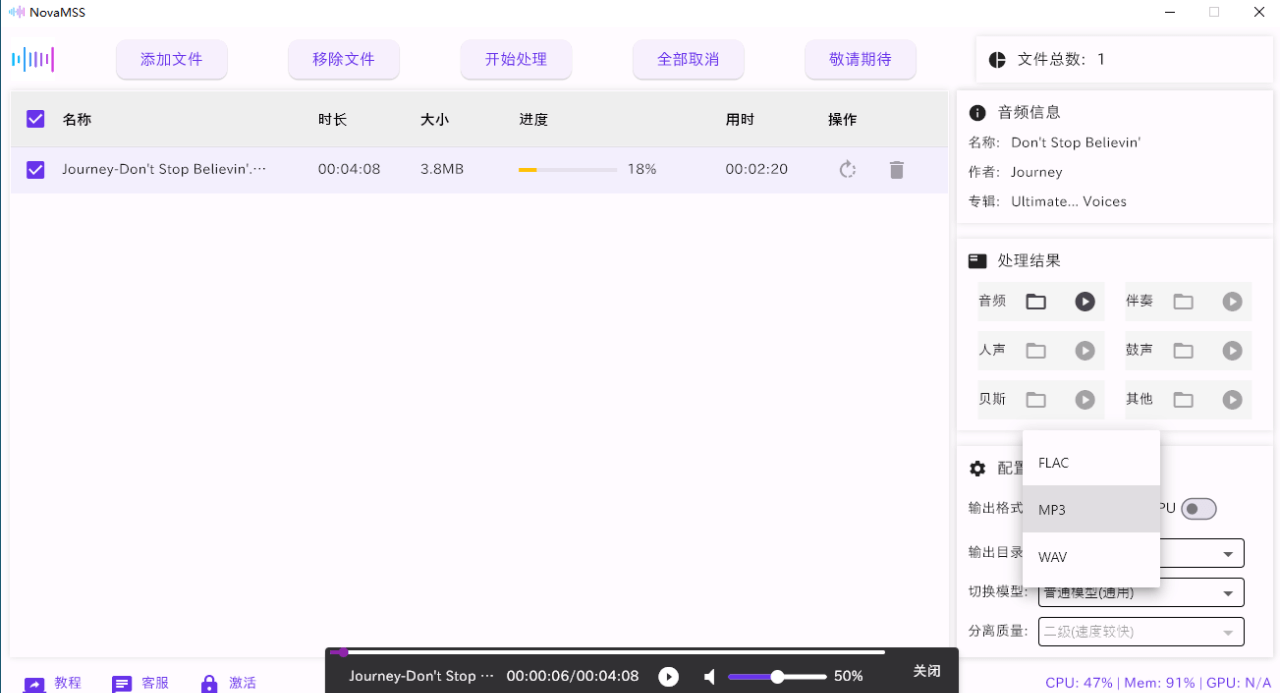Click the 移除文件 button
The image size is (1280, 693).
pos(344,59)
